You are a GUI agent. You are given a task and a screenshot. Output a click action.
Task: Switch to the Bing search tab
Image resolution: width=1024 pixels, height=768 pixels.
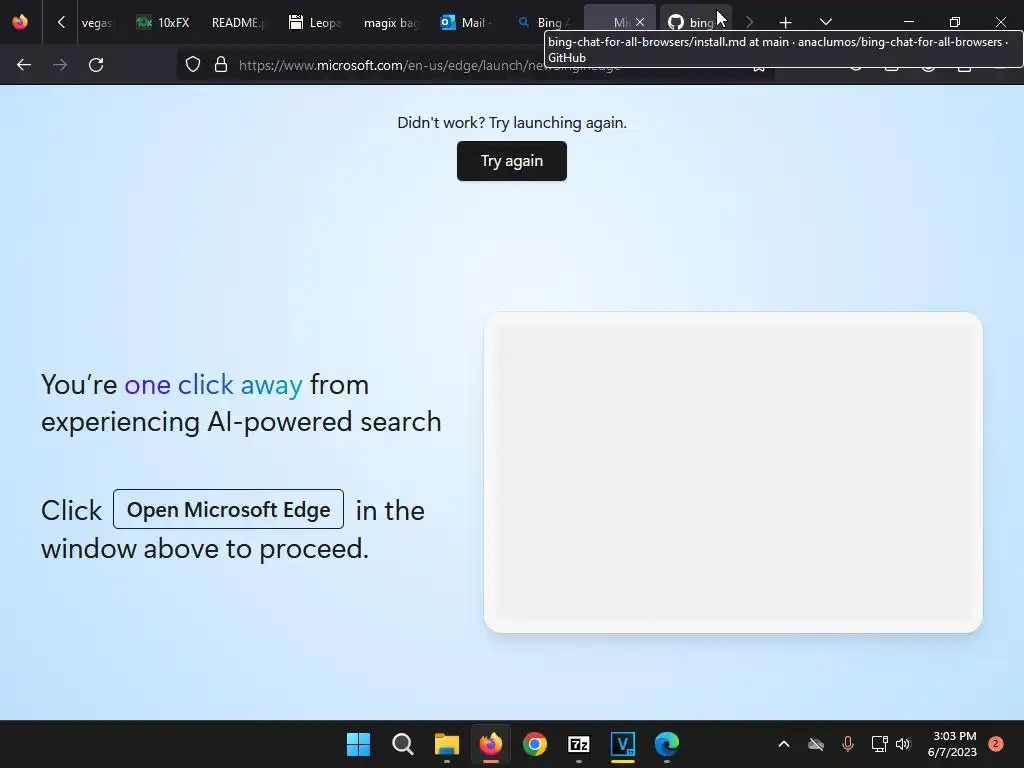point(543,22)
